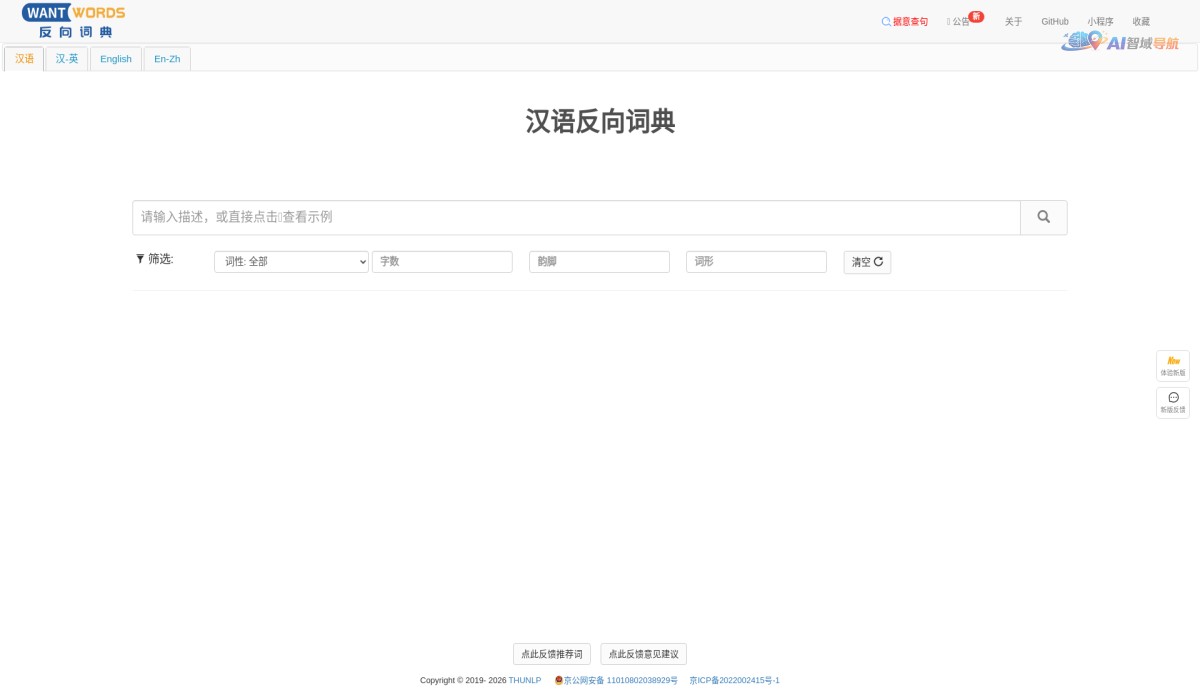Open the En-Zh tab

166,59
